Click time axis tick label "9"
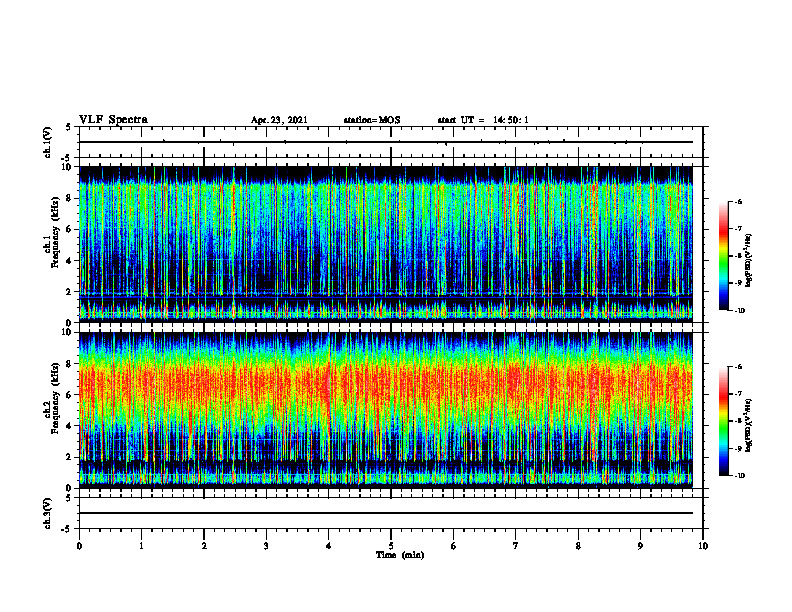Screen dimensions: 792x612 point(640,546)
